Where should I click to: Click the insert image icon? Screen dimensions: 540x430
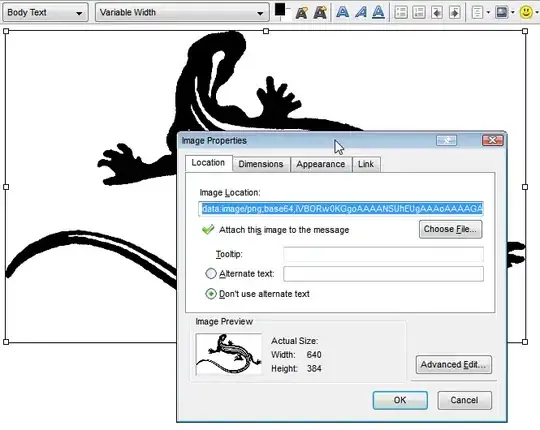pos(501,13)
